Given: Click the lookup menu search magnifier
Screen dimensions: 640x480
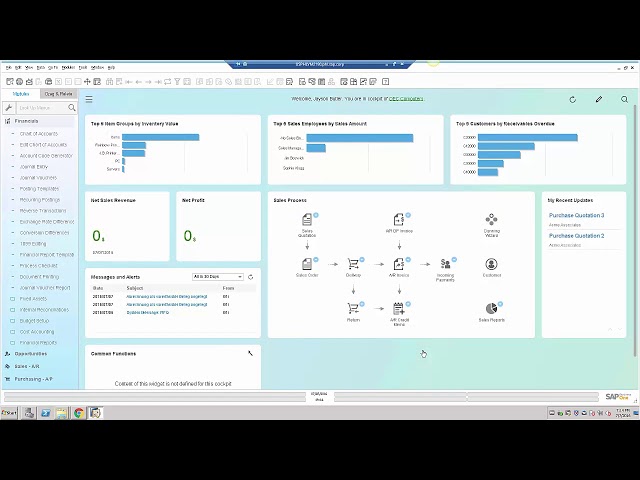Looking at the screenshot, I should coord(72,108).
